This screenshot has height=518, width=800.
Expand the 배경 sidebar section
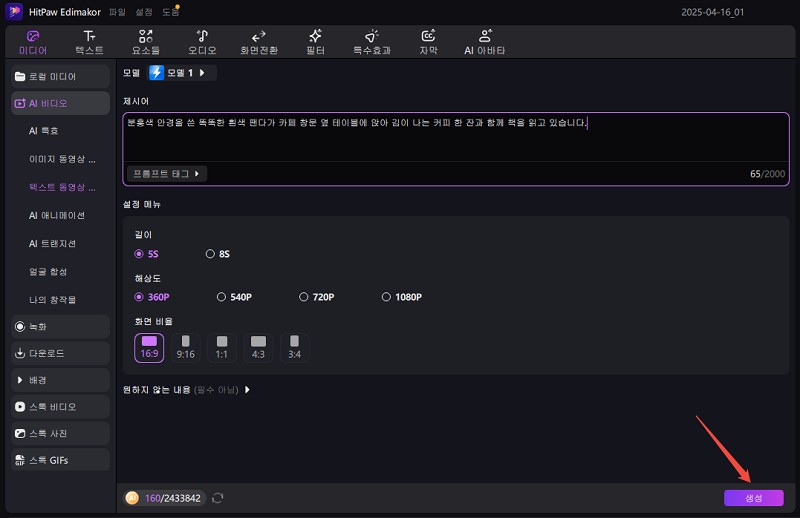click(60, 380)
